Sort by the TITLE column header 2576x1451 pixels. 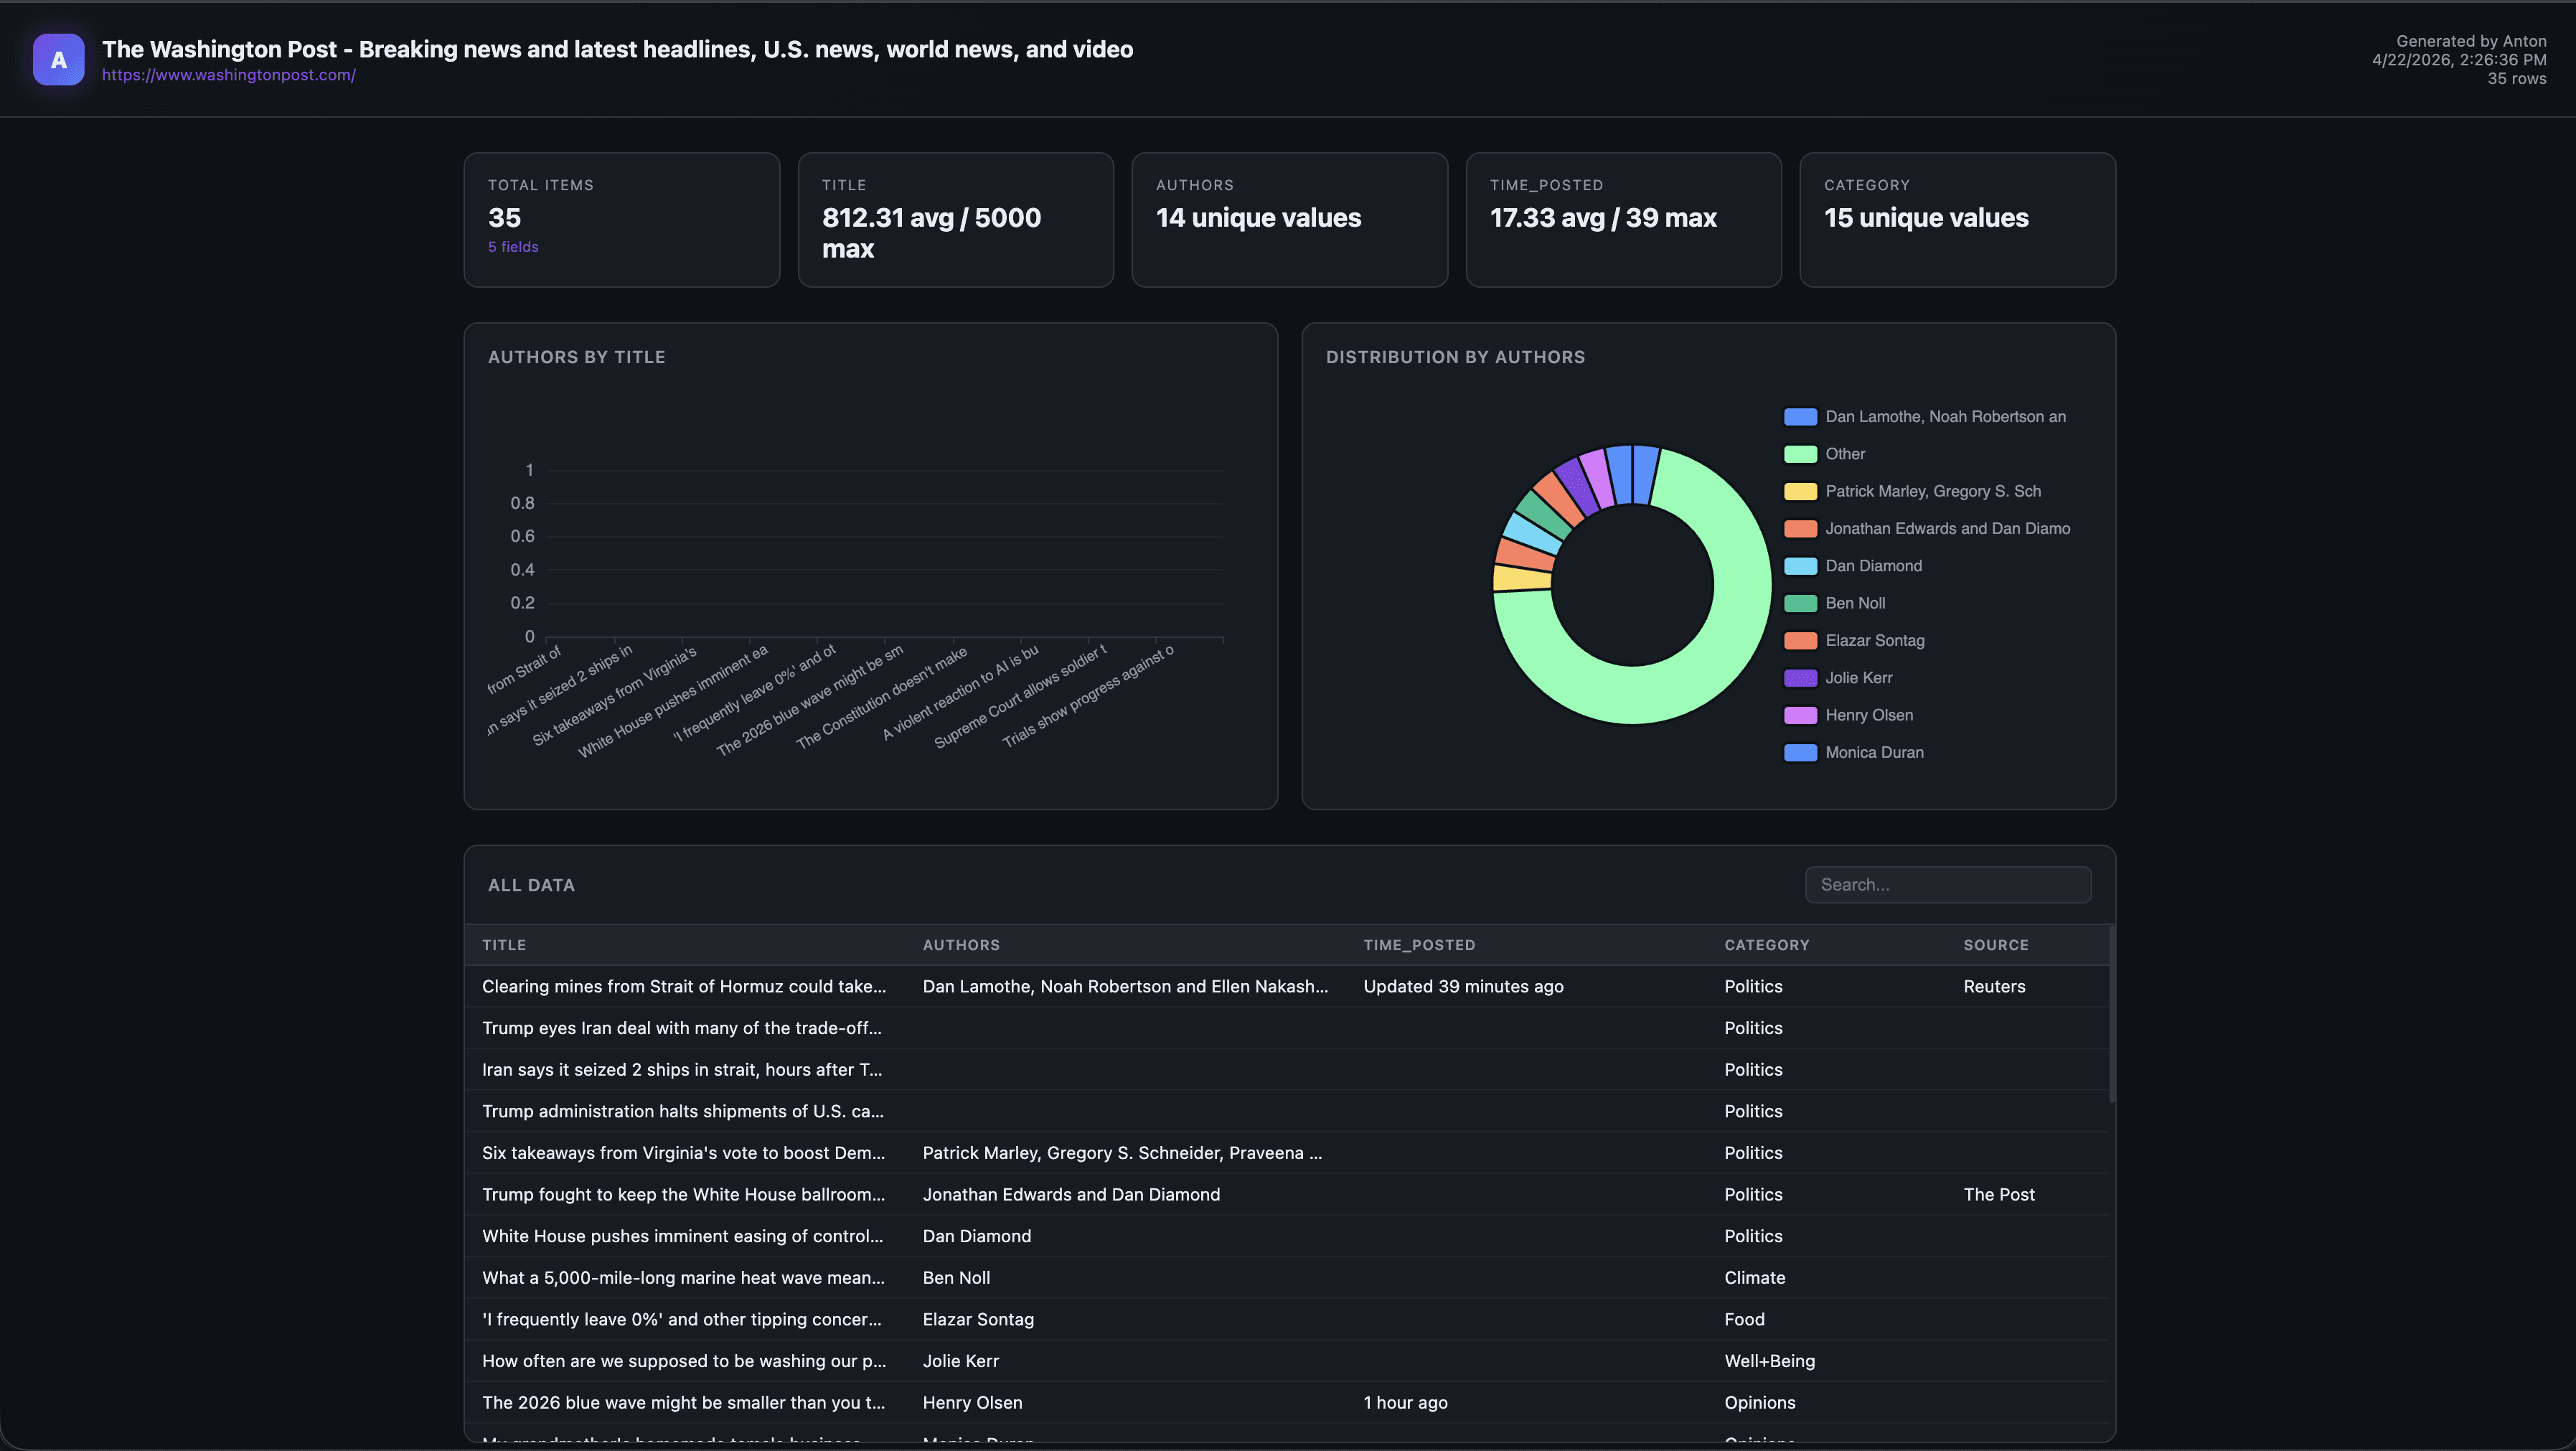[504, 945]
